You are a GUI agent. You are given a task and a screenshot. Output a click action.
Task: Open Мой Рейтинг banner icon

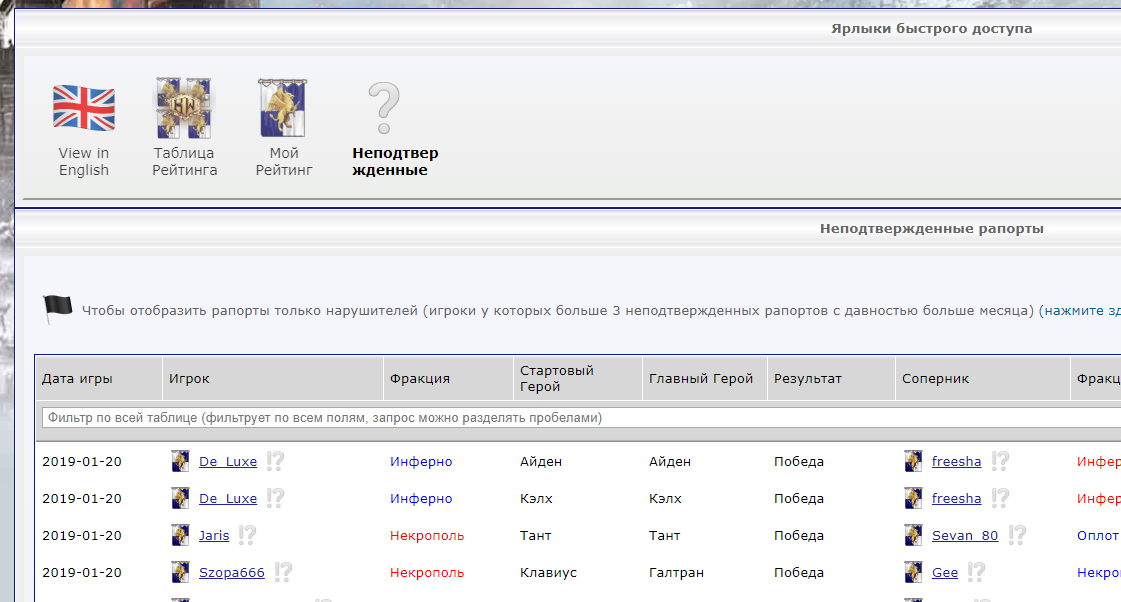pyautogui.click(x=283, y=108)
